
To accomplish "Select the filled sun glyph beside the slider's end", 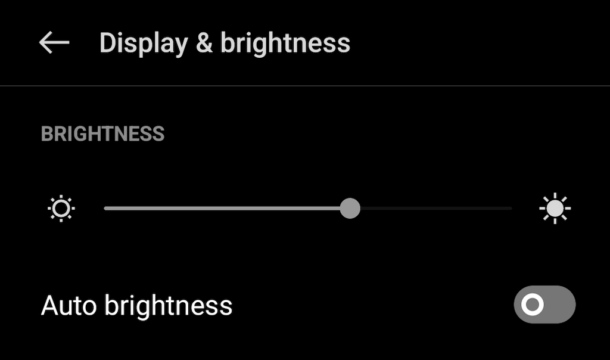I will 555,209.
